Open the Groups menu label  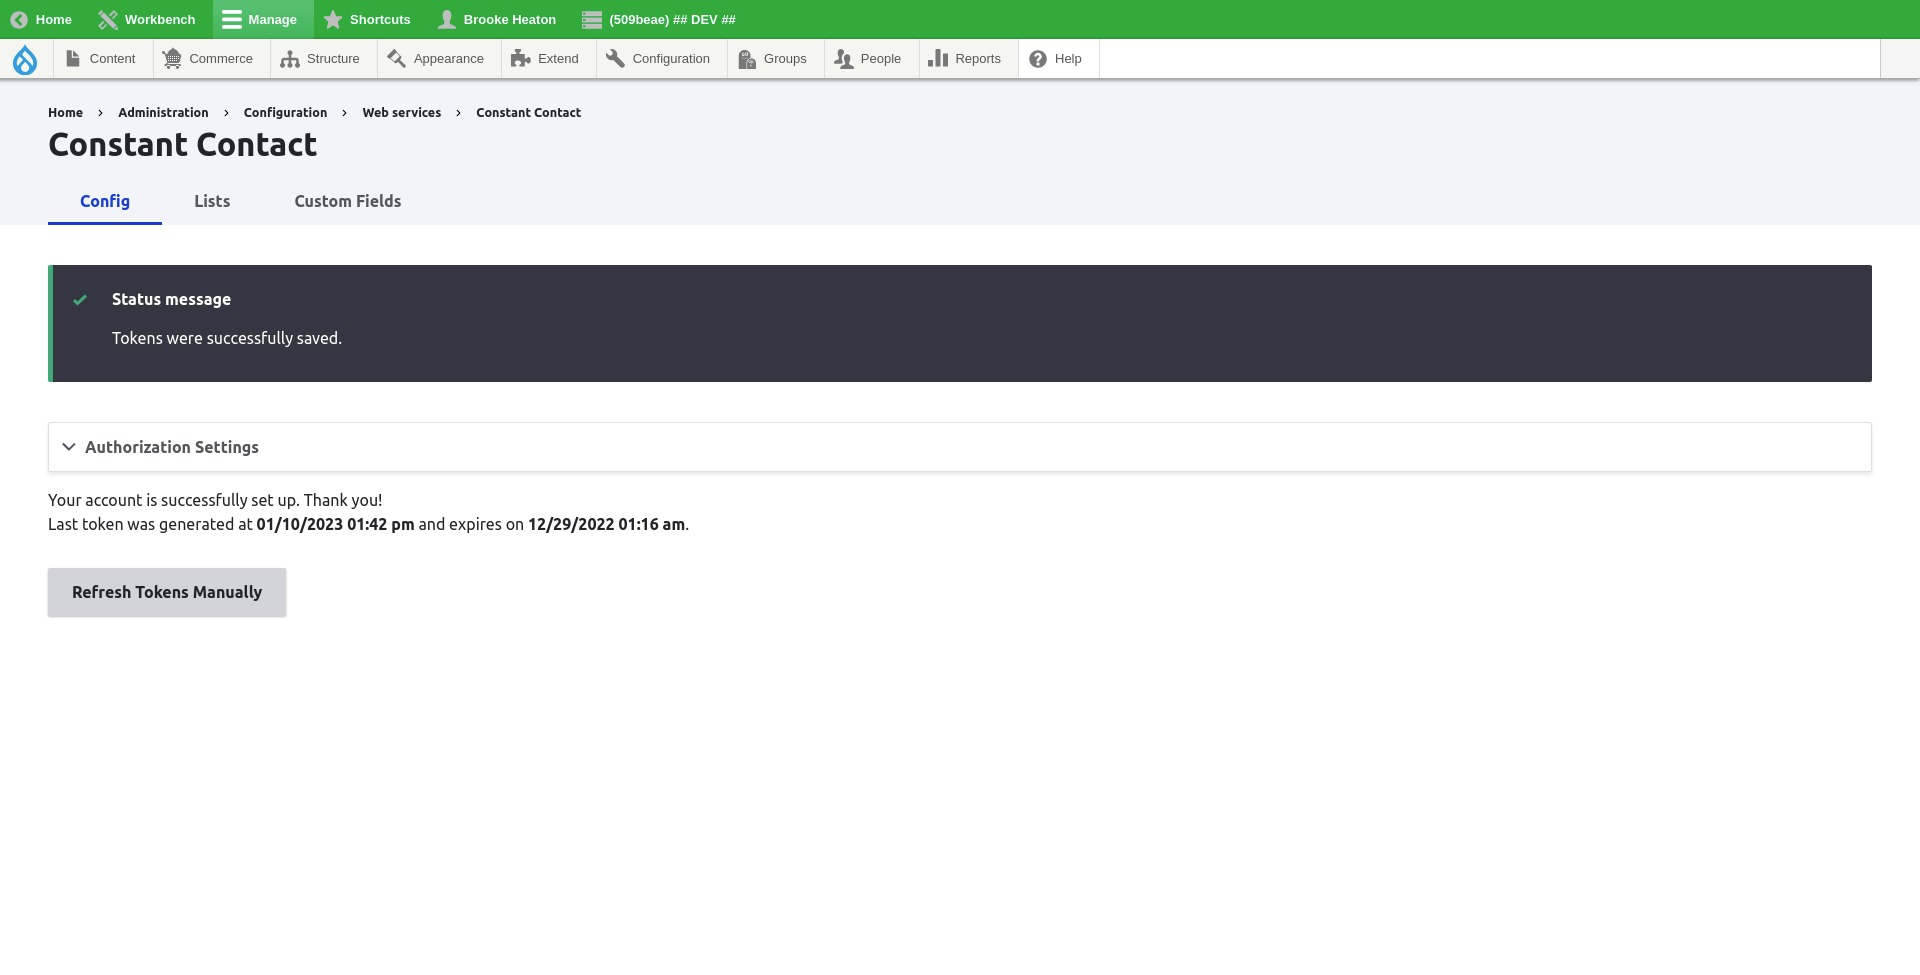[785, 59]
